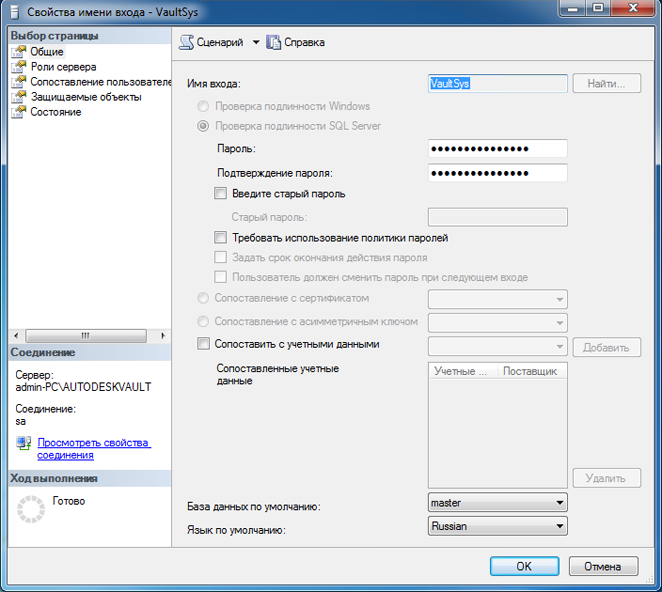This screenshot has height=592, width=662.
Task: Click the Поставщик column header
Action: [532, 371]
